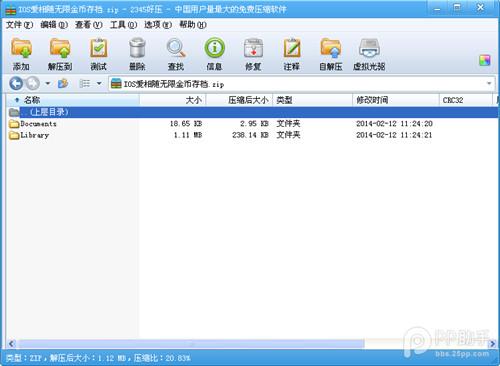Click the 2.95 KB compressed size

(x=254, y=124)
